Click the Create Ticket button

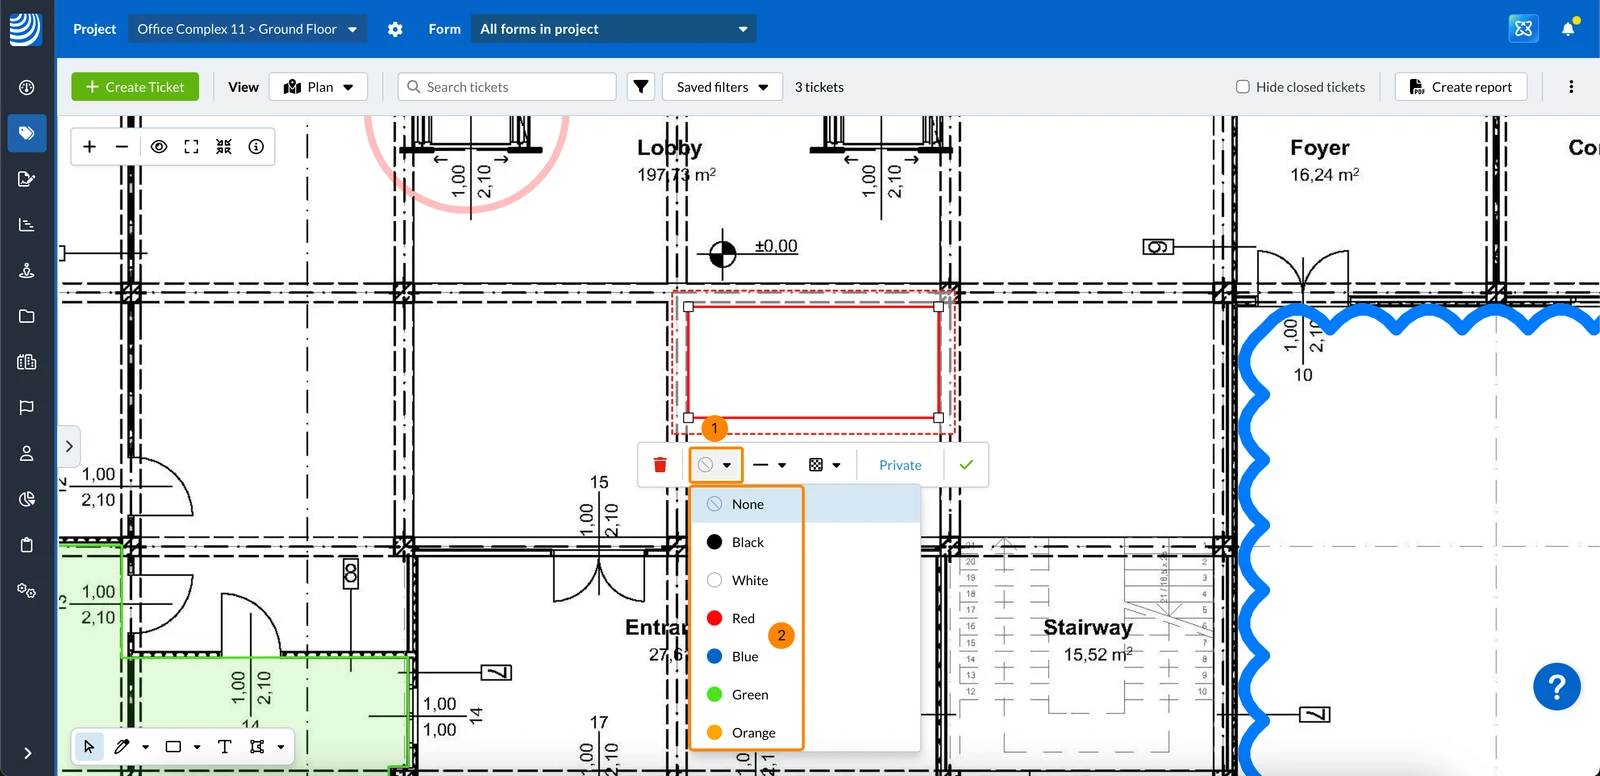click(135, 87)
